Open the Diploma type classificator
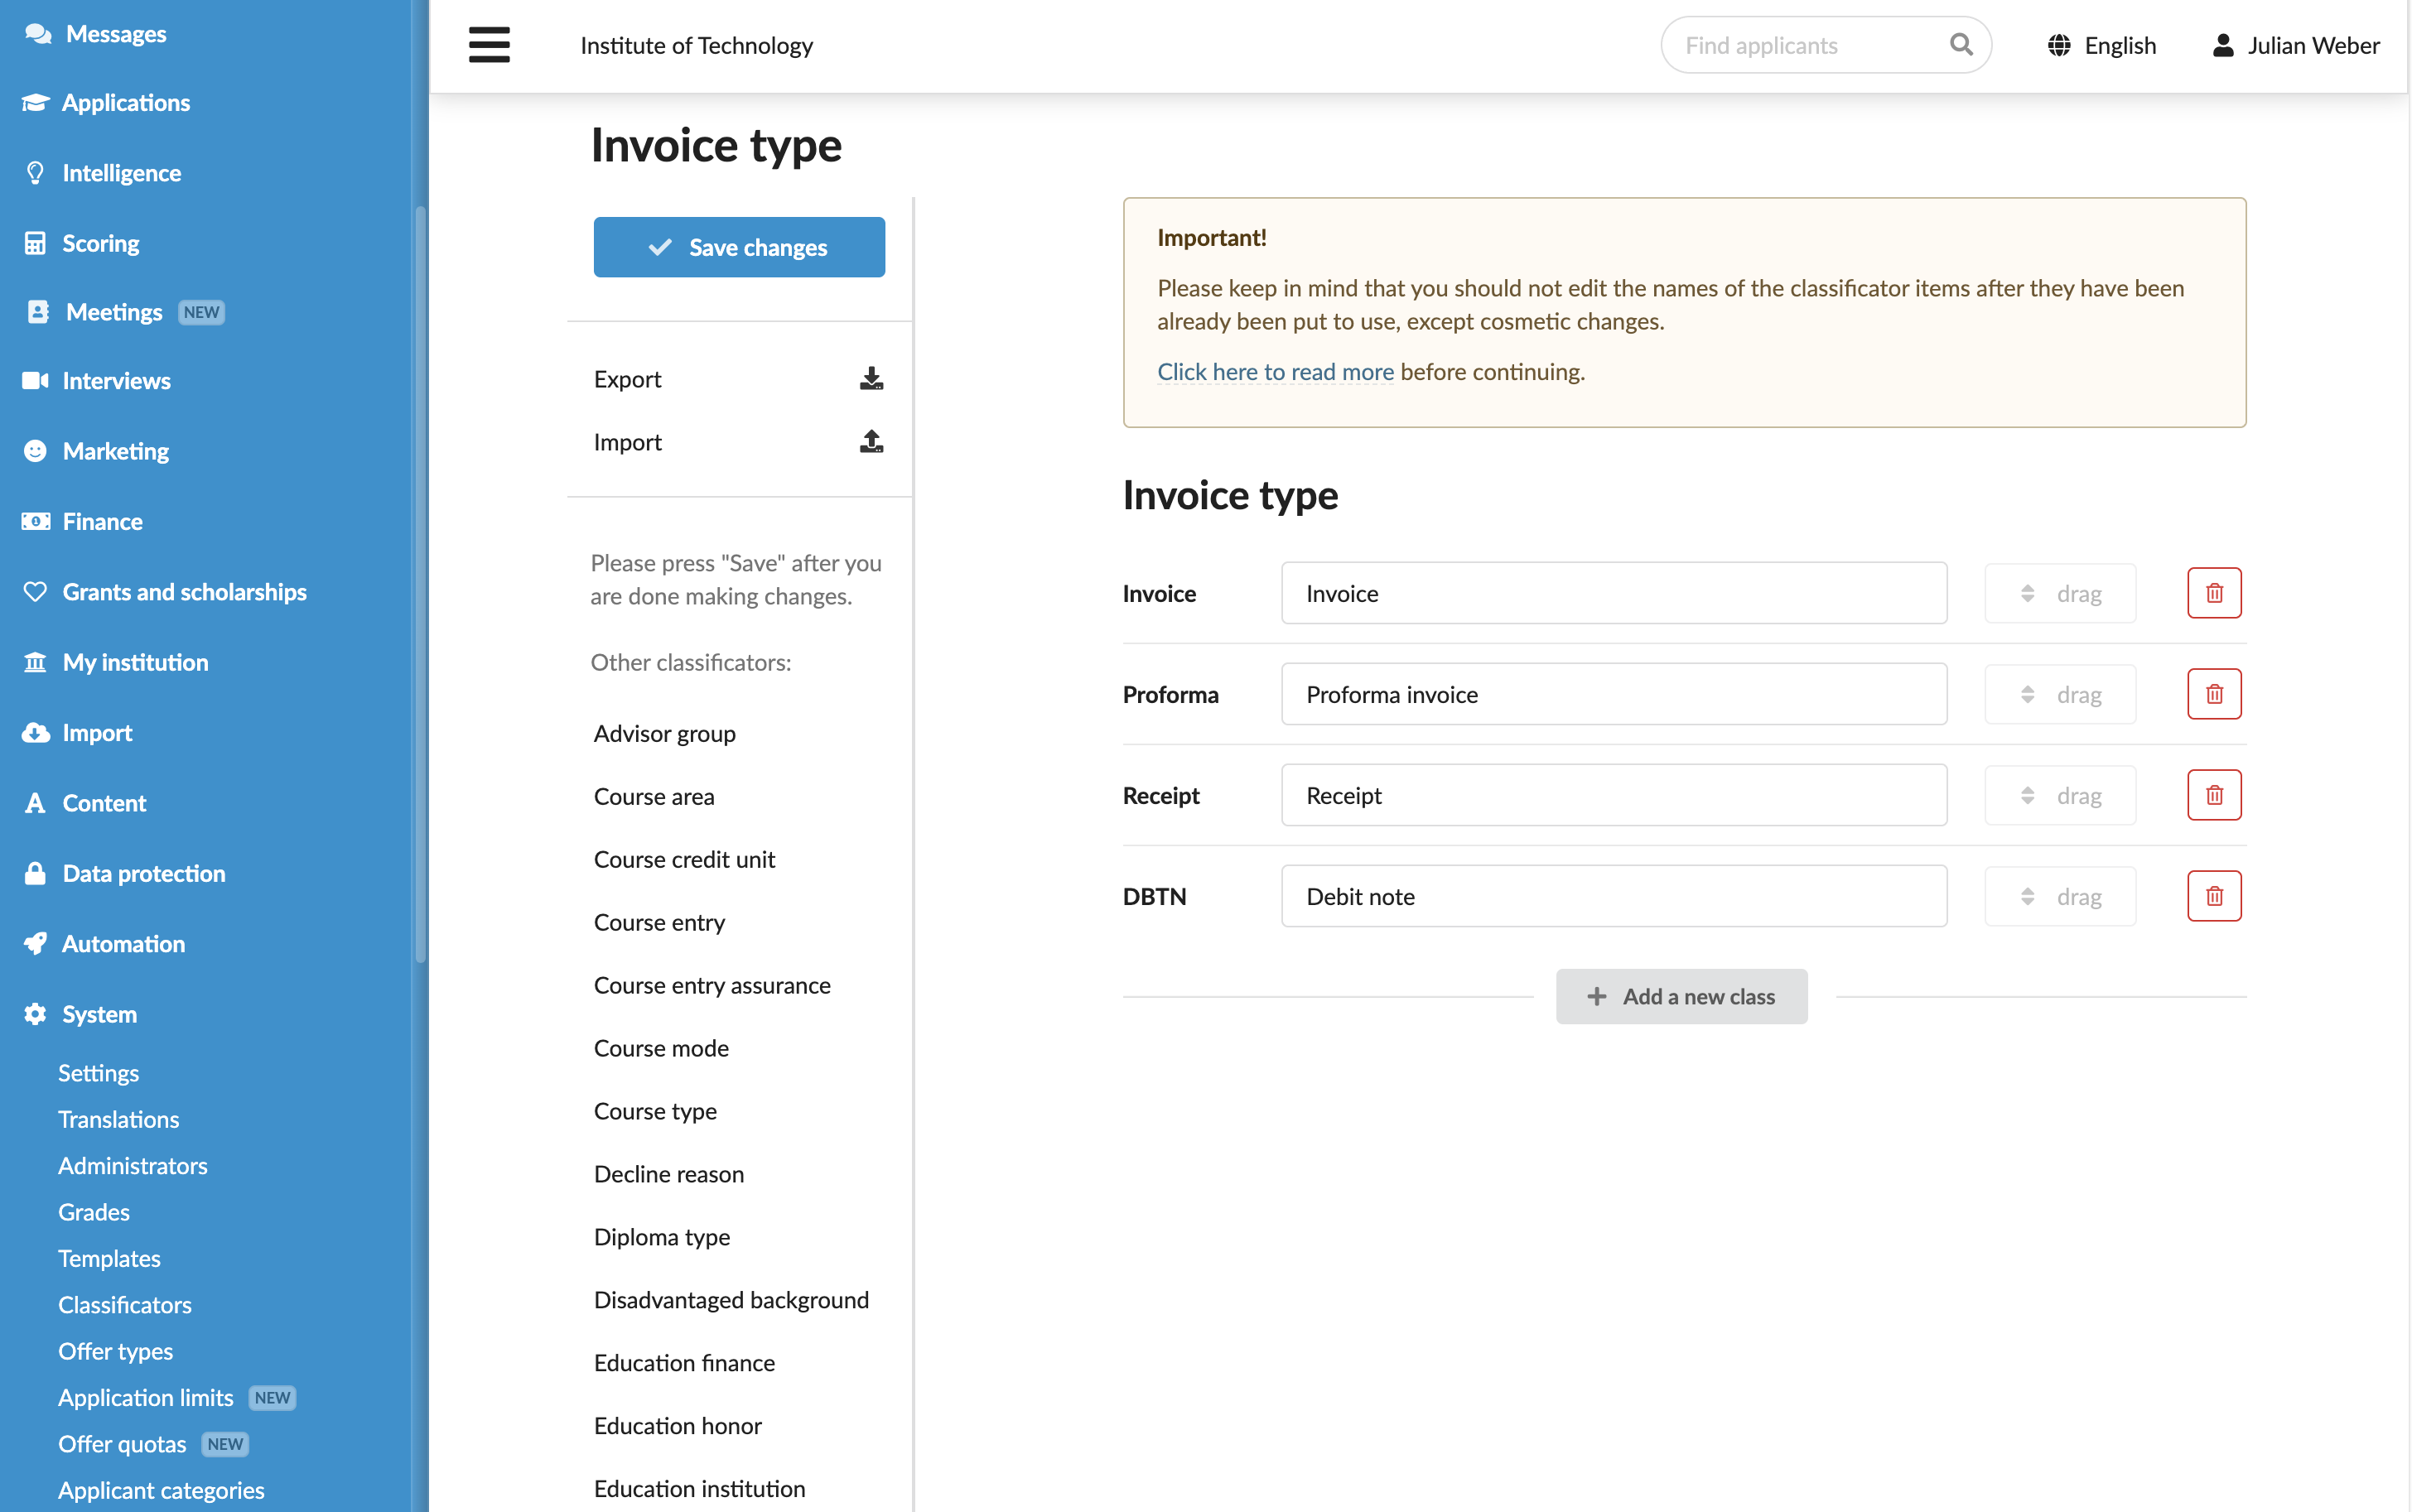2412x1512 pixels. (662, 1237)
